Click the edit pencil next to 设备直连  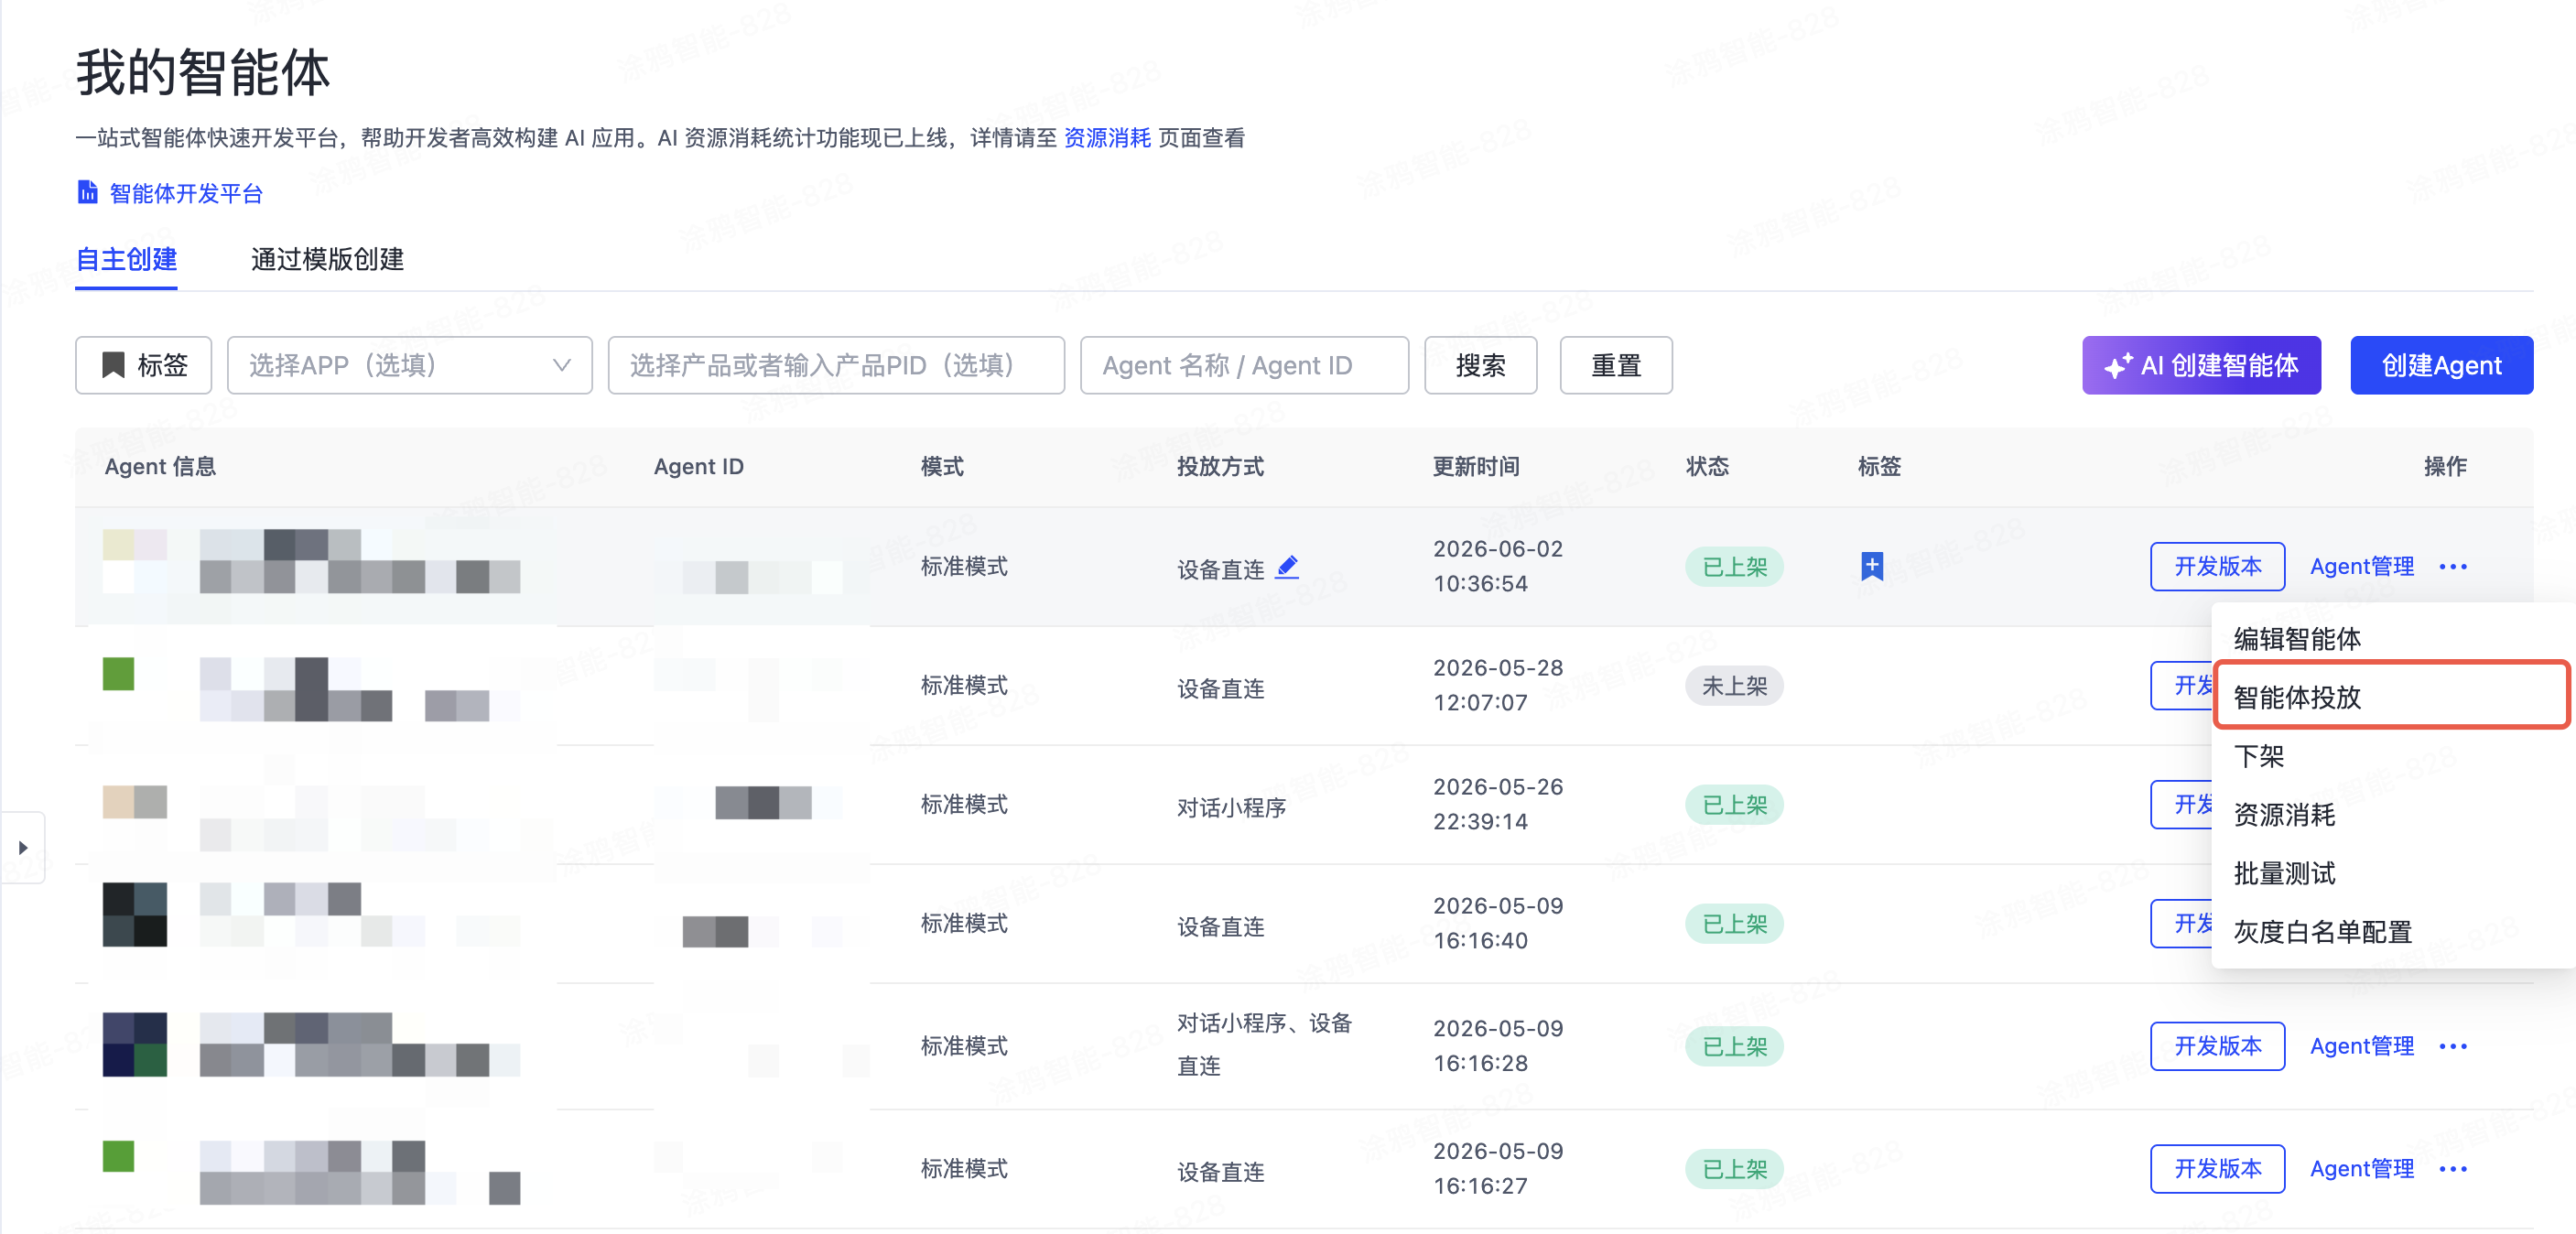(1287, 567)
